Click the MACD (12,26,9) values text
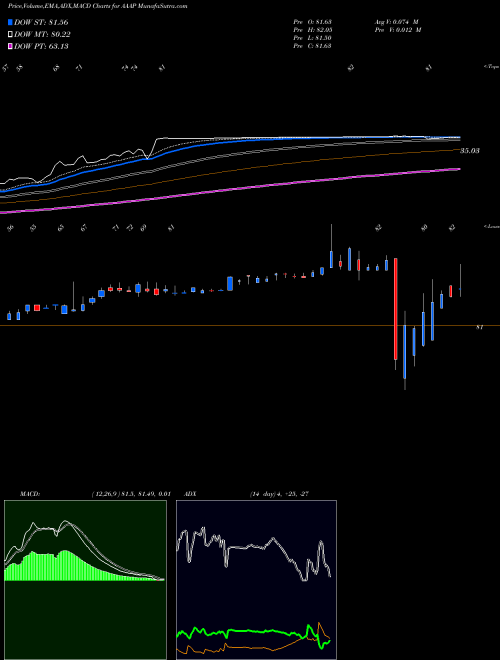This screenshot has height=660, width=500. (x=130, y=494)
